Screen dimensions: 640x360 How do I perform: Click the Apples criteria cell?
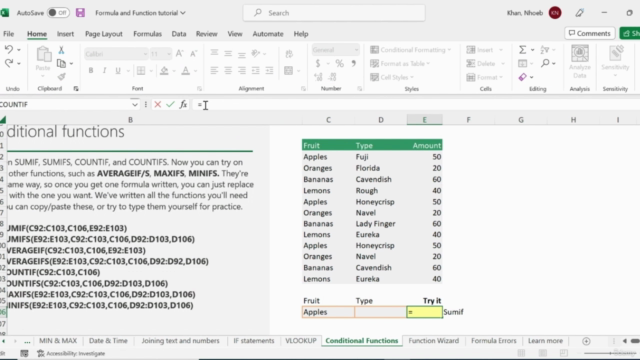pyautogui.click(x=328, y=312)
